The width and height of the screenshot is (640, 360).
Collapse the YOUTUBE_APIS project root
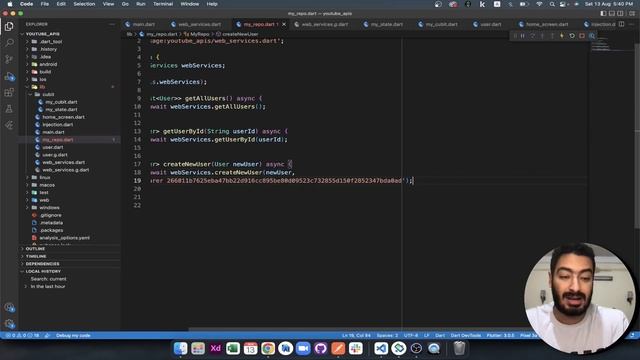coord(42,34)
